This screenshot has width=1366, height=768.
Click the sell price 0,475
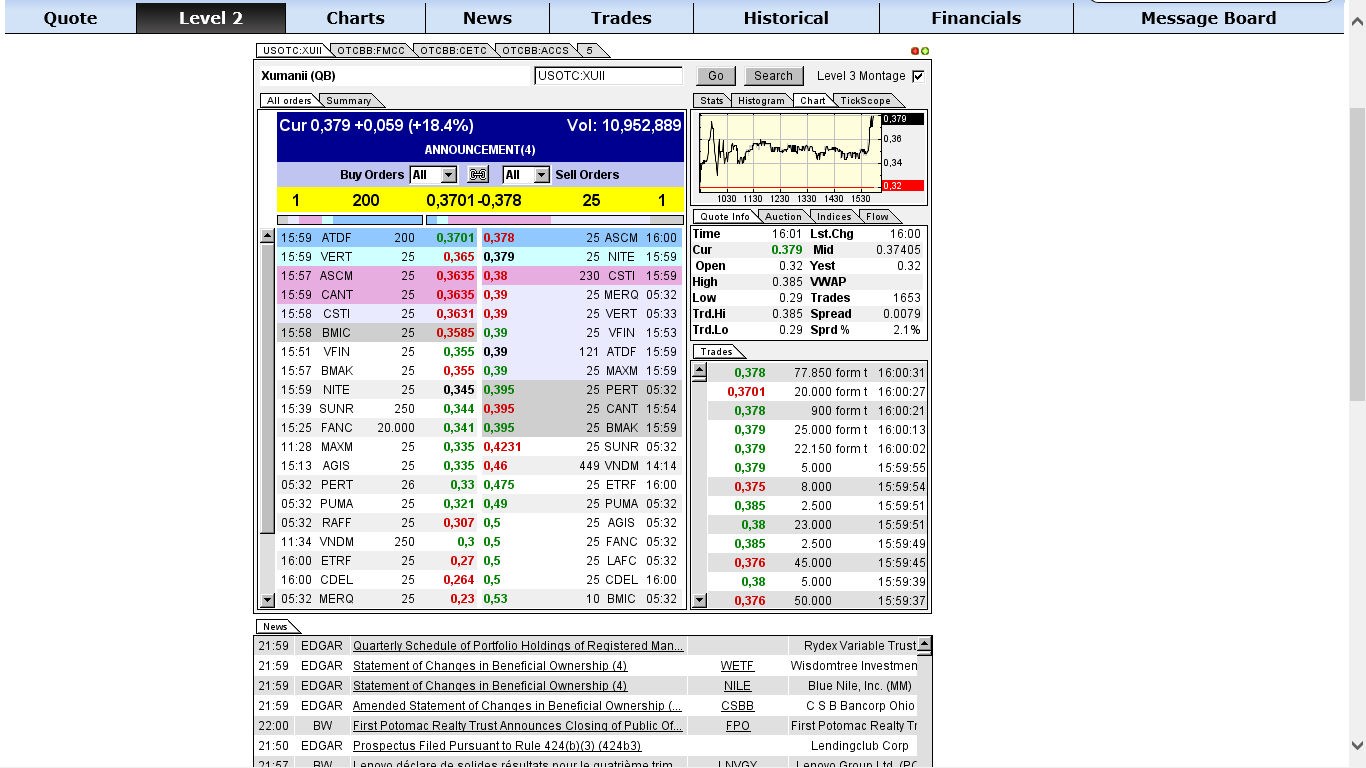499,485
